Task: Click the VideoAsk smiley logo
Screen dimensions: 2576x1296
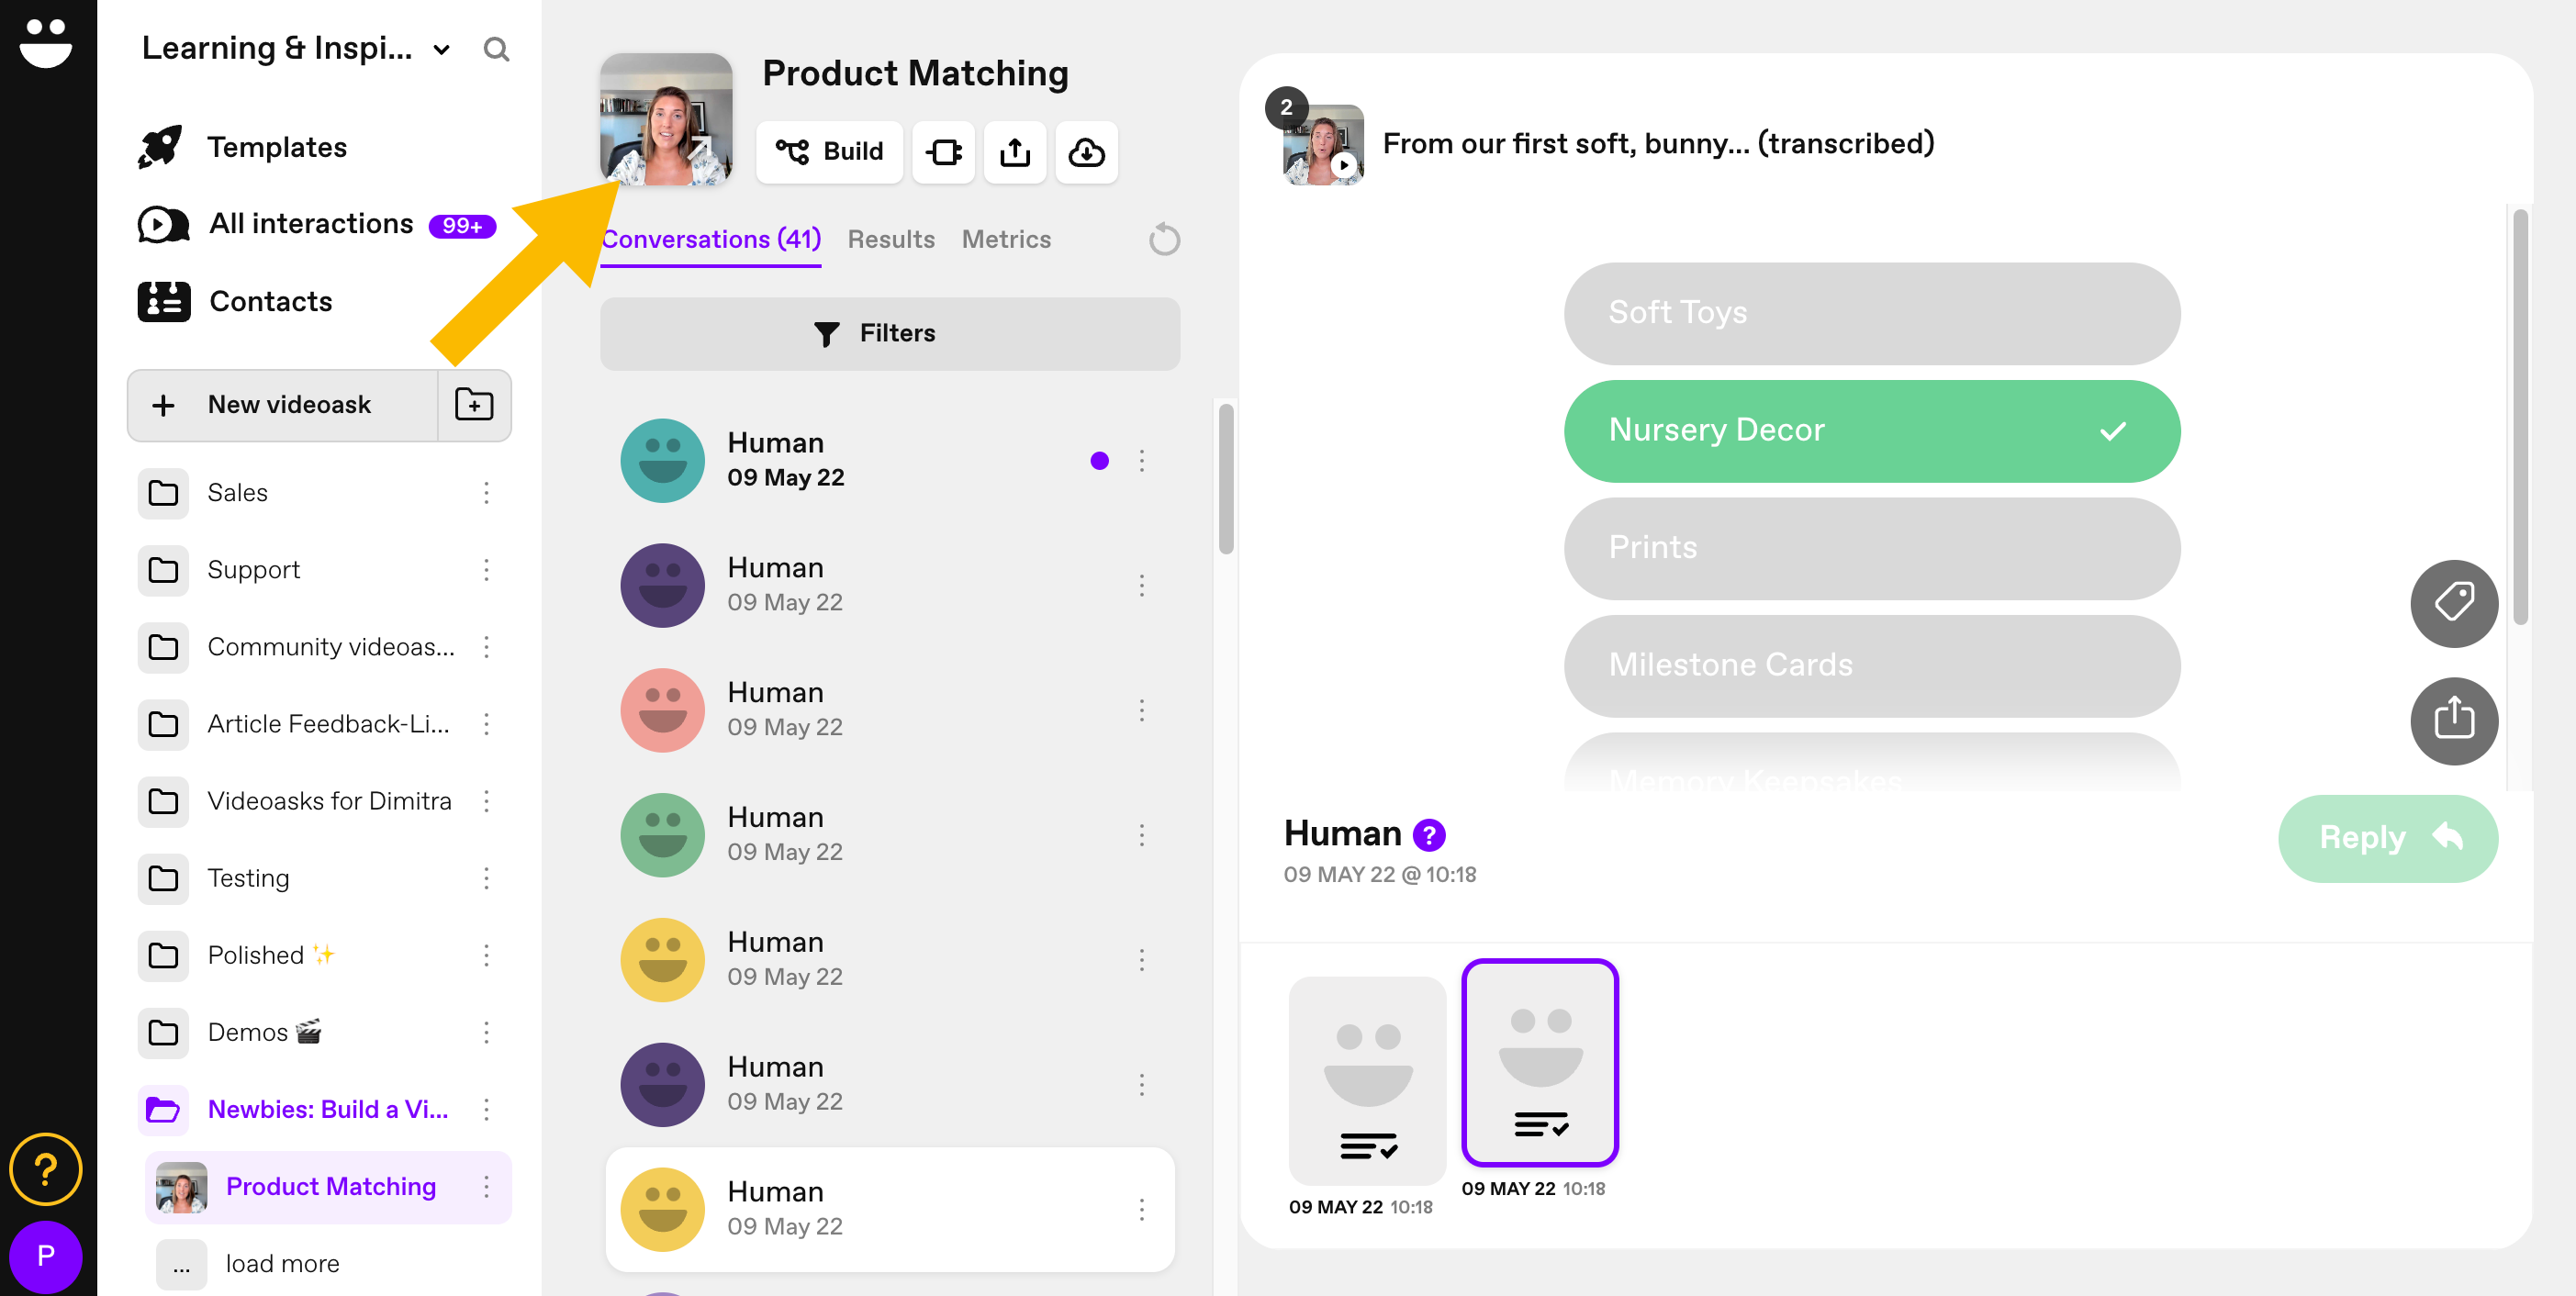Action: click(x=46, y=42)
